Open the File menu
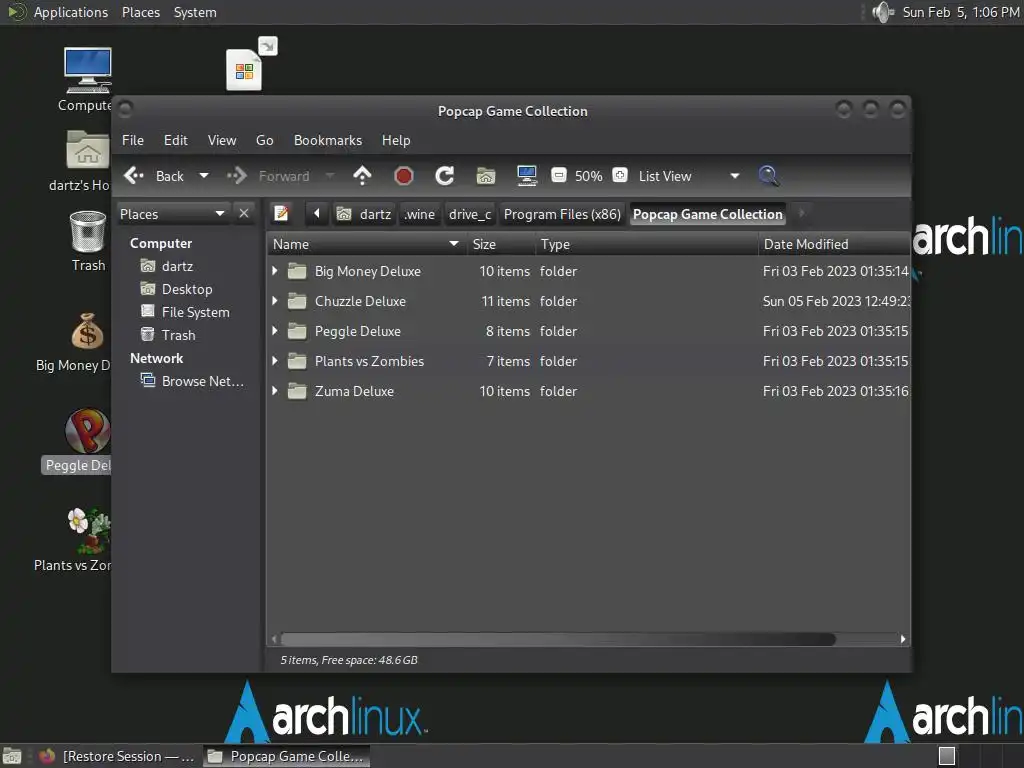Viewport: 1024px width, 768px height. [133, 140]
